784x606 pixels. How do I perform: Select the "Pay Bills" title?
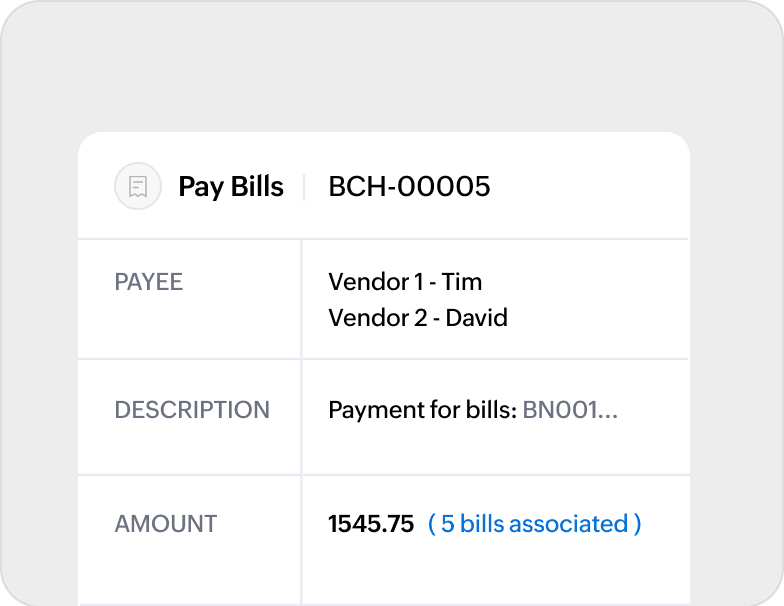(231, 187)
